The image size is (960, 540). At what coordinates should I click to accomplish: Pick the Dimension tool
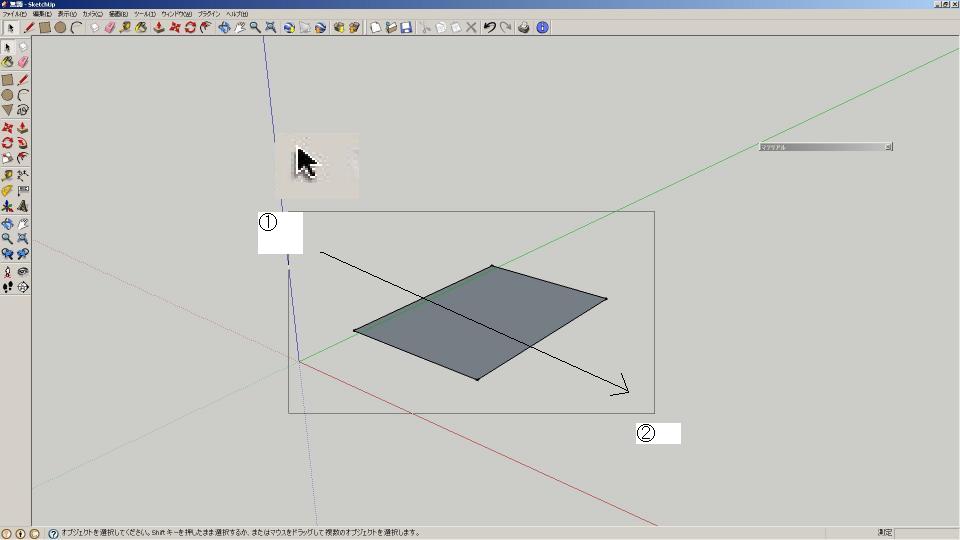tap(23, 176)
